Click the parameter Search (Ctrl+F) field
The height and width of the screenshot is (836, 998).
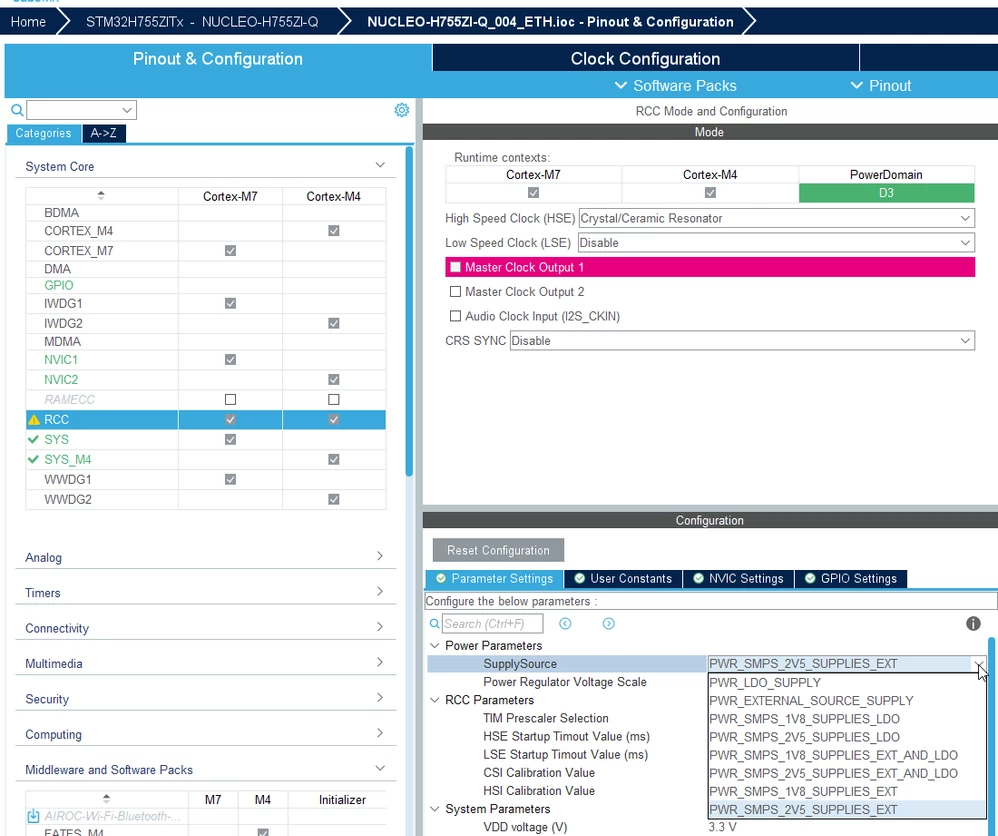pyautogui.click(x=492, y=623)
